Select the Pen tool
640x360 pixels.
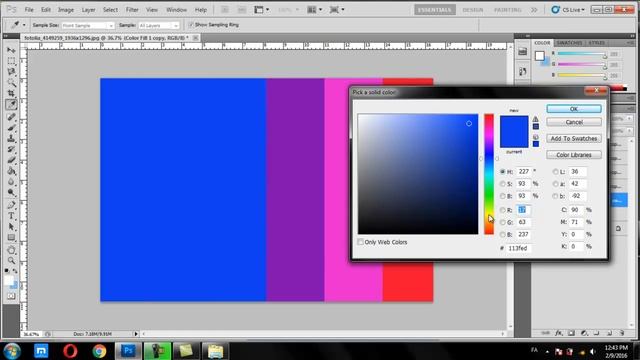[x=11, y=205]
